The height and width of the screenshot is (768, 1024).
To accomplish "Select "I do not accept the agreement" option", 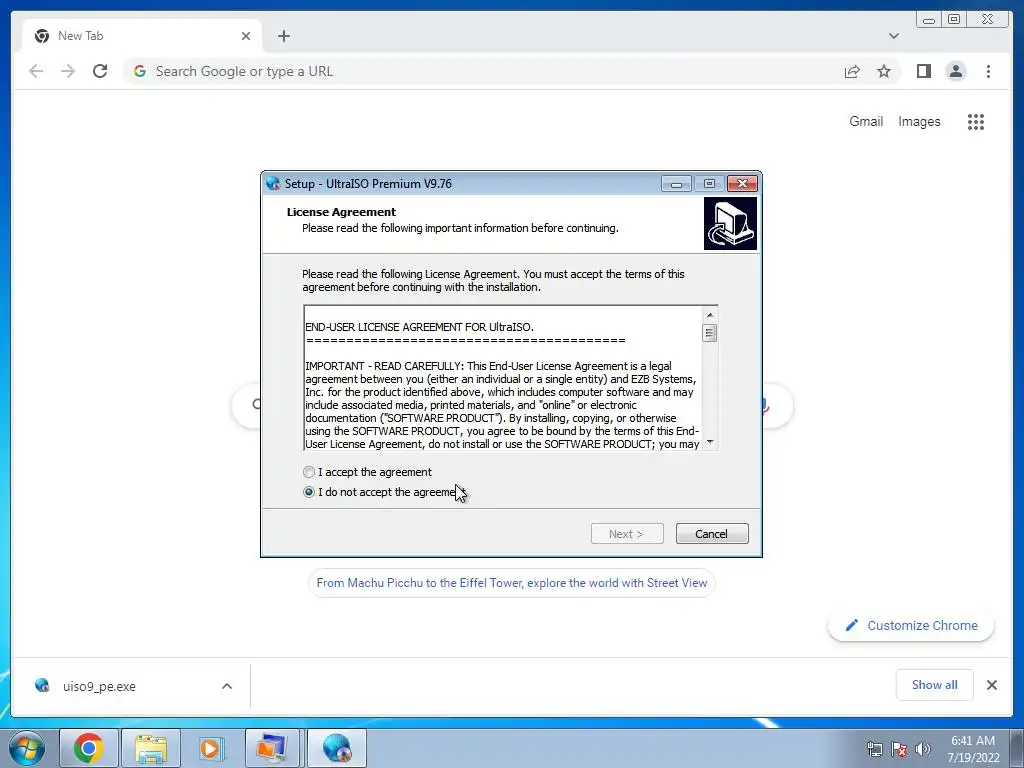I will pos(309,492).
